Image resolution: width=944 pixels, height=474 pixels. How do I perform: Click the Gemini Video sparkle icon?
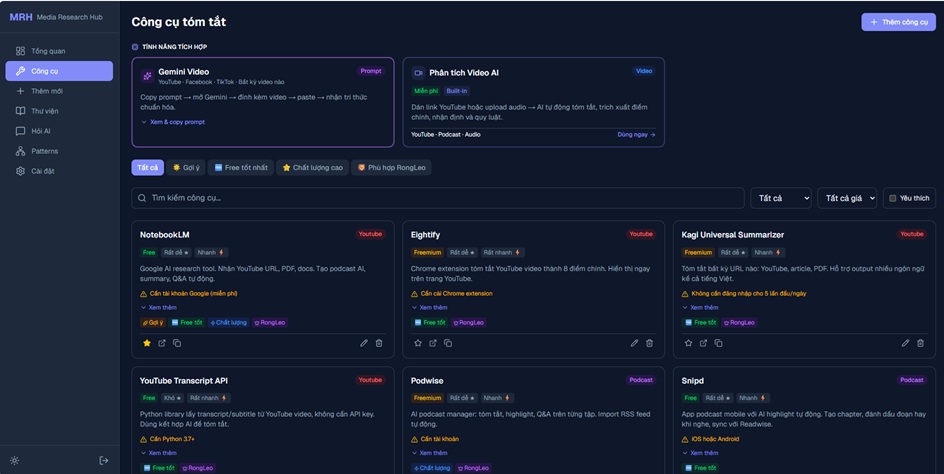click(x=147, y=76)
